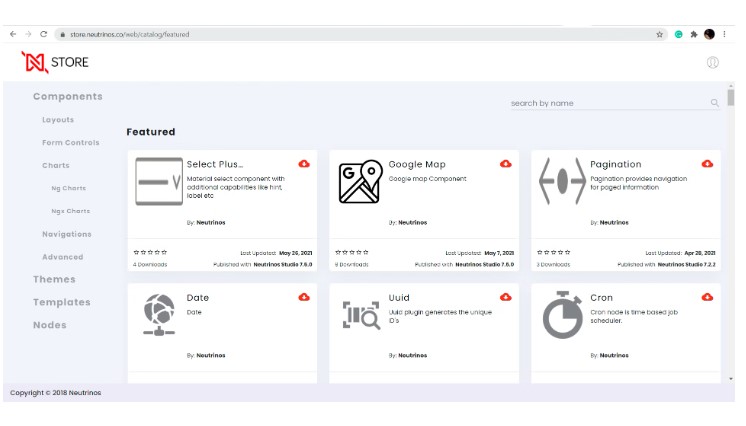Open the browser extensions puzzle icon
This screenshot has width=746, height=426.
tap(694, 34)
